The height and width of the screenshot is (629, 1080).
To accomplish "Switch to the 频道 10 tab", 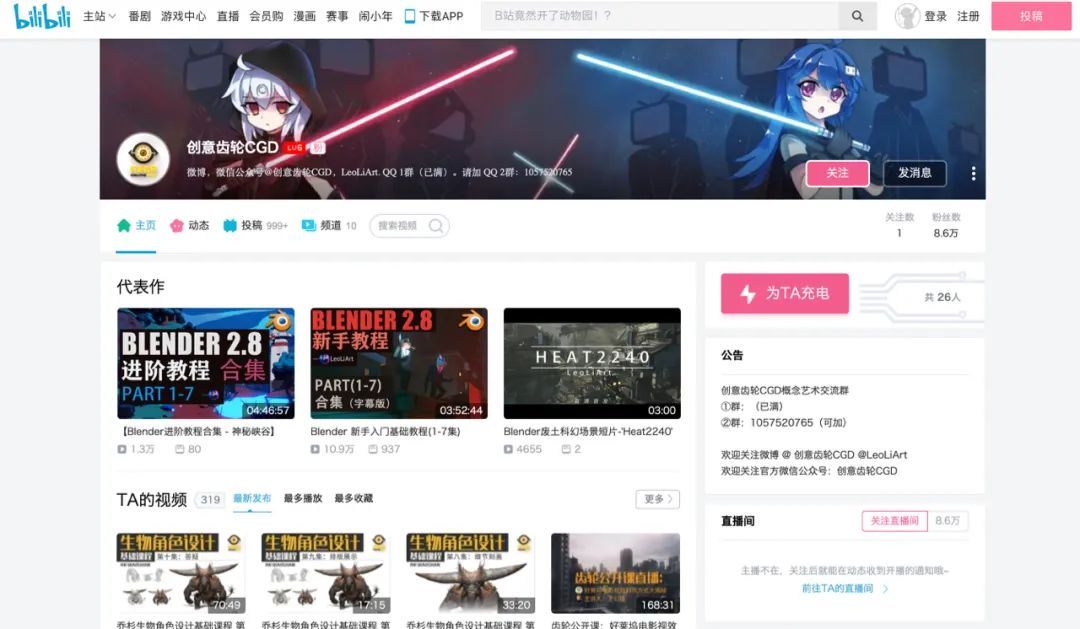I will pyautogui.click(x=329, y=225).
